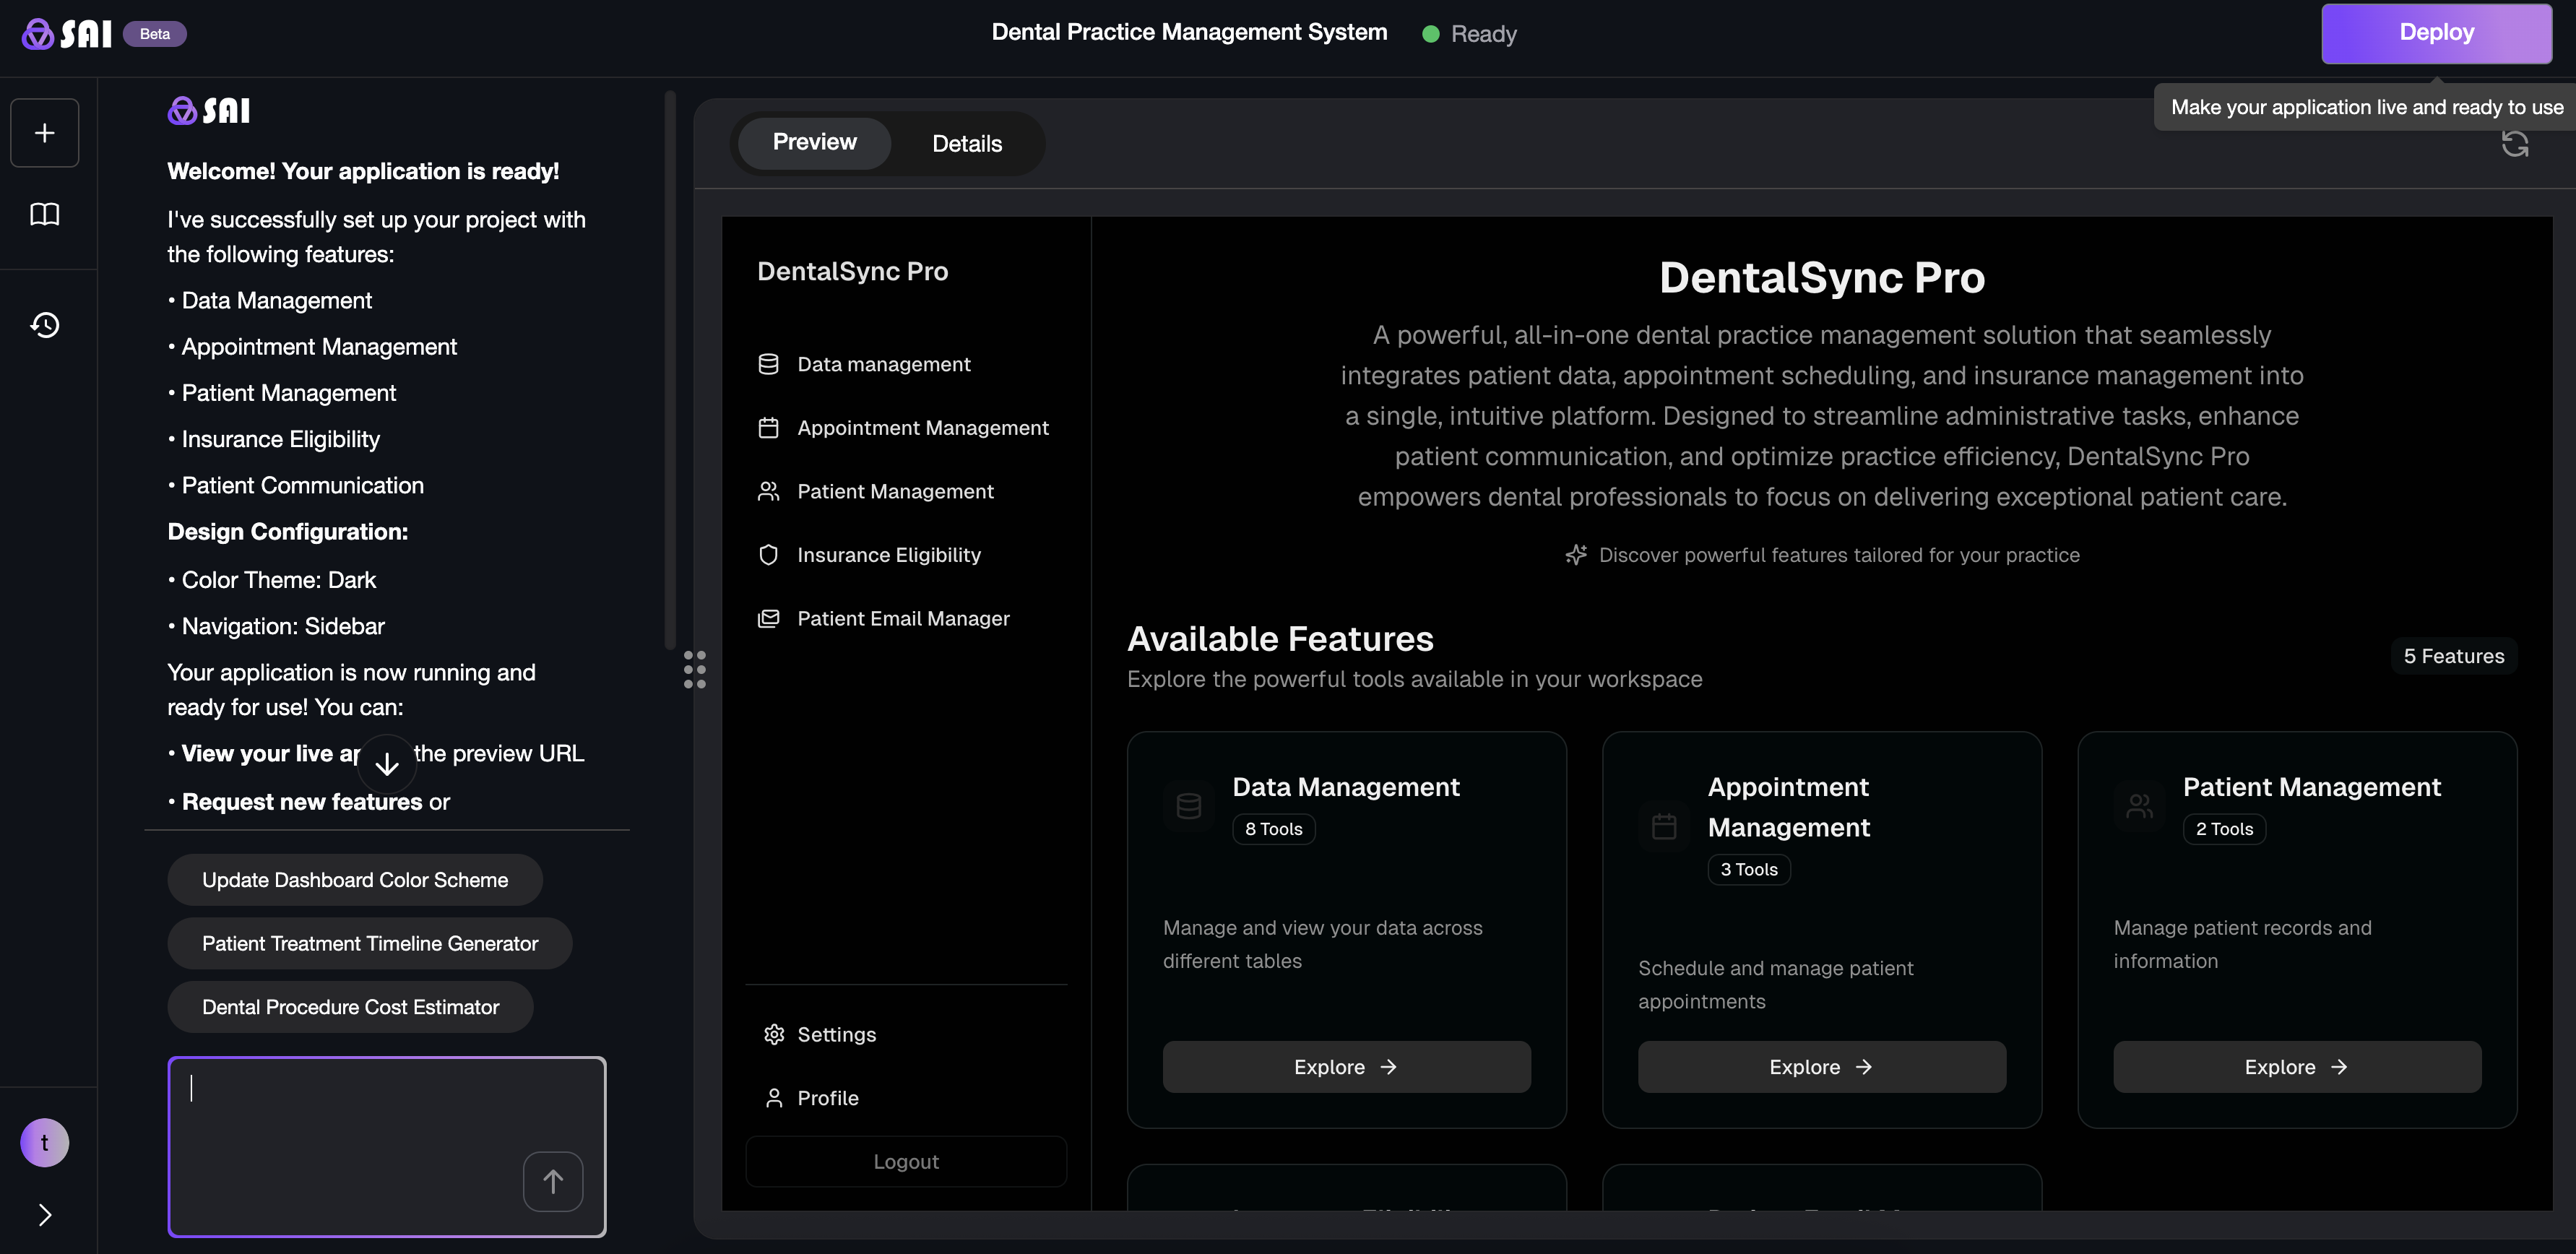
Task: Open Patient Email Manager in sidebar
Action: click(x=902, y=619)
